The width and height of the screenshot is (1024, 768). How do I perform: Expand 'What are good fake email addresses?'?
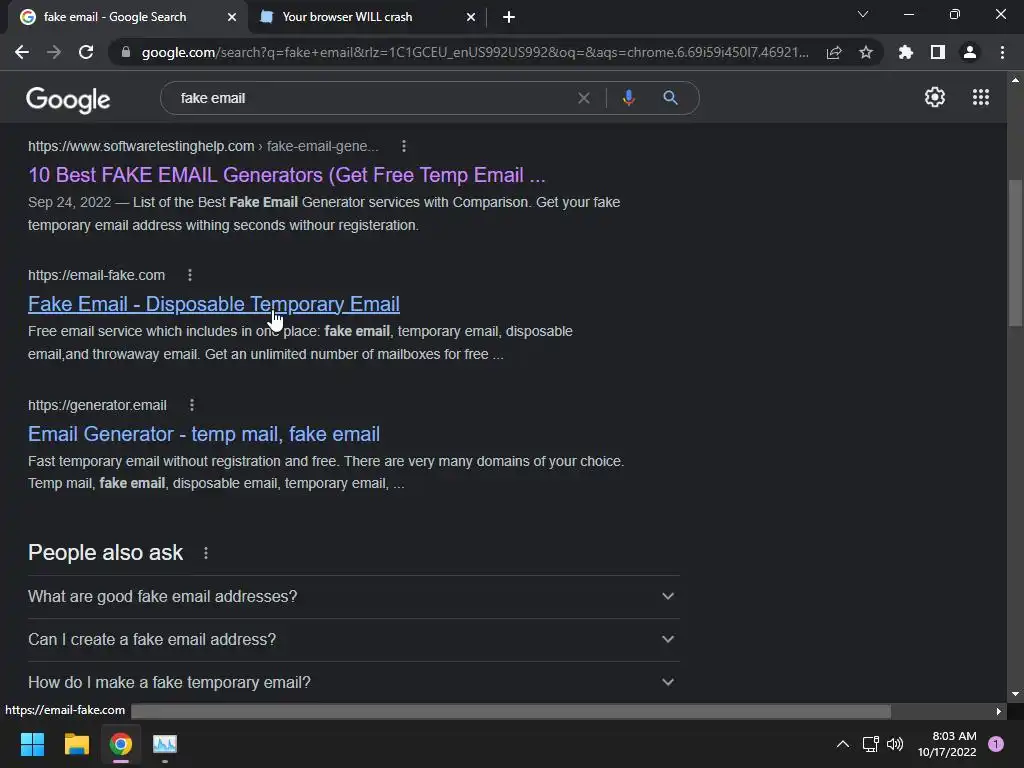pos(353,596)
